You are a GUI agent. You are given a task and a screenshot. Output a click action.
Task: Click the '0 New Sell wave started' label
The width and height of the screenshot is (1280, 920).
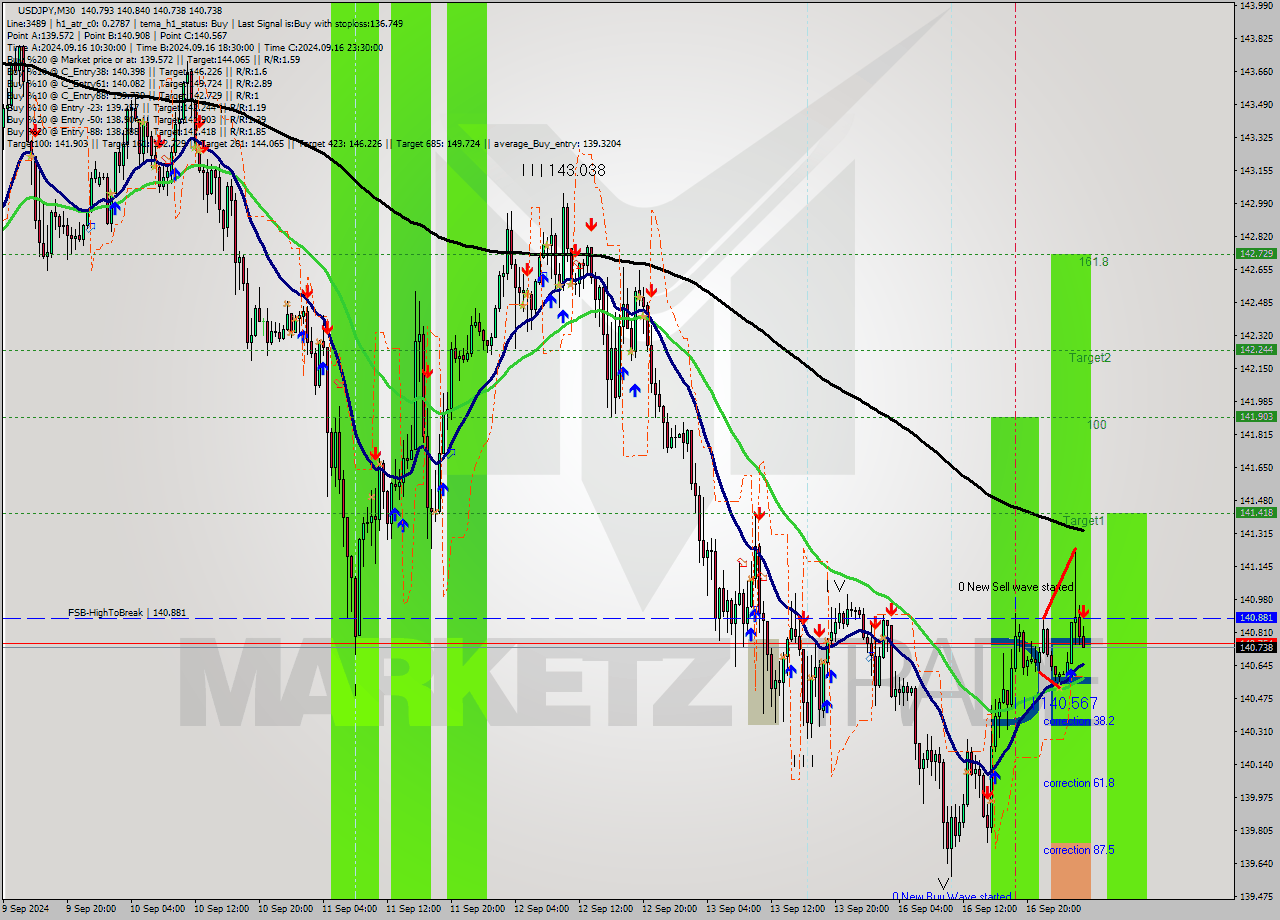click(x=1016, y=587)
